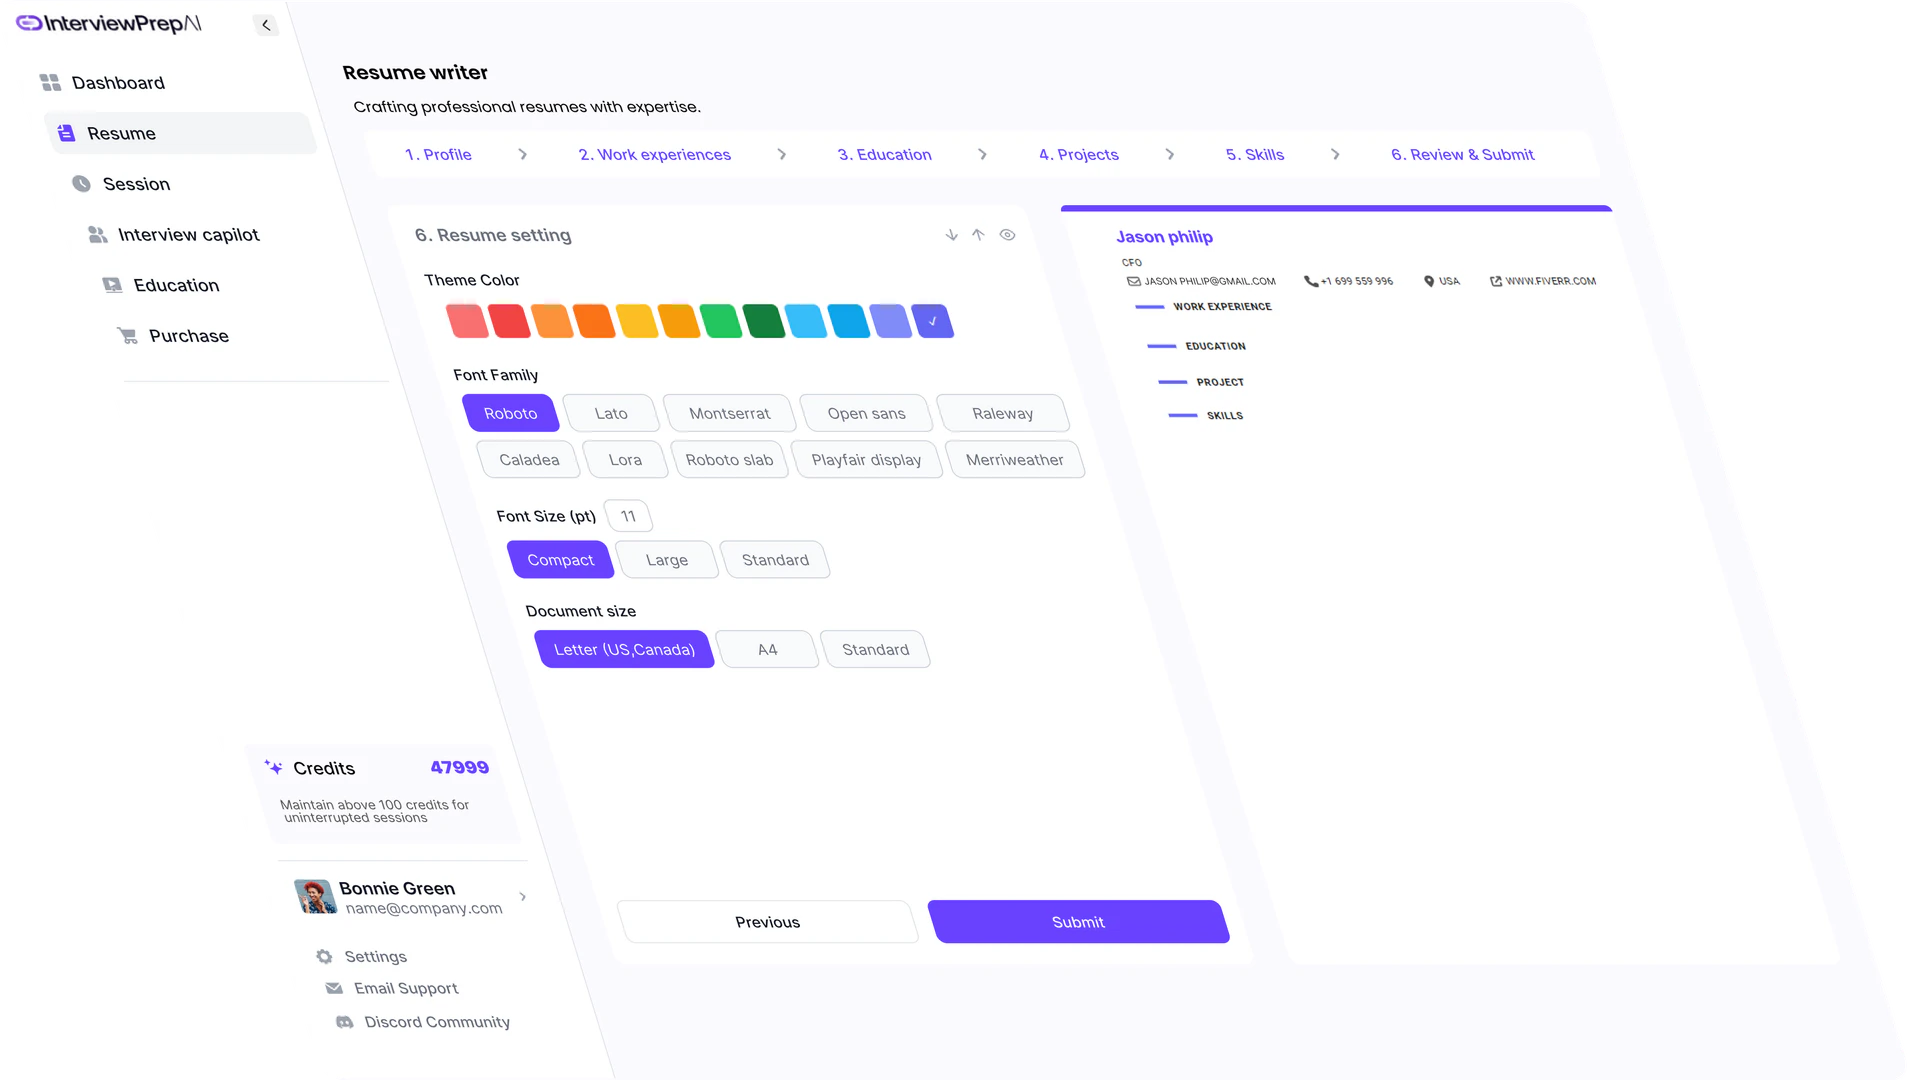Click the Previous button
The height and width of the screenshot is (1080, 1907).
[x=767, y=922]
